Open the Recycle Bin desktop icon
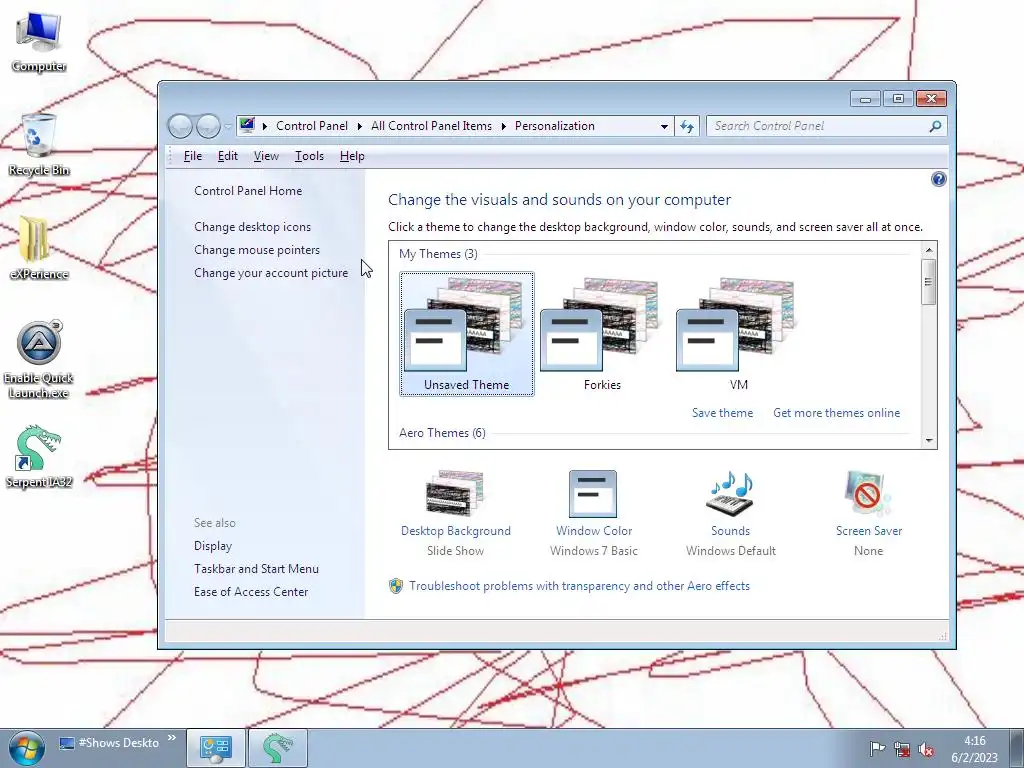This screenshot has height=768, width=1024. 39,145
